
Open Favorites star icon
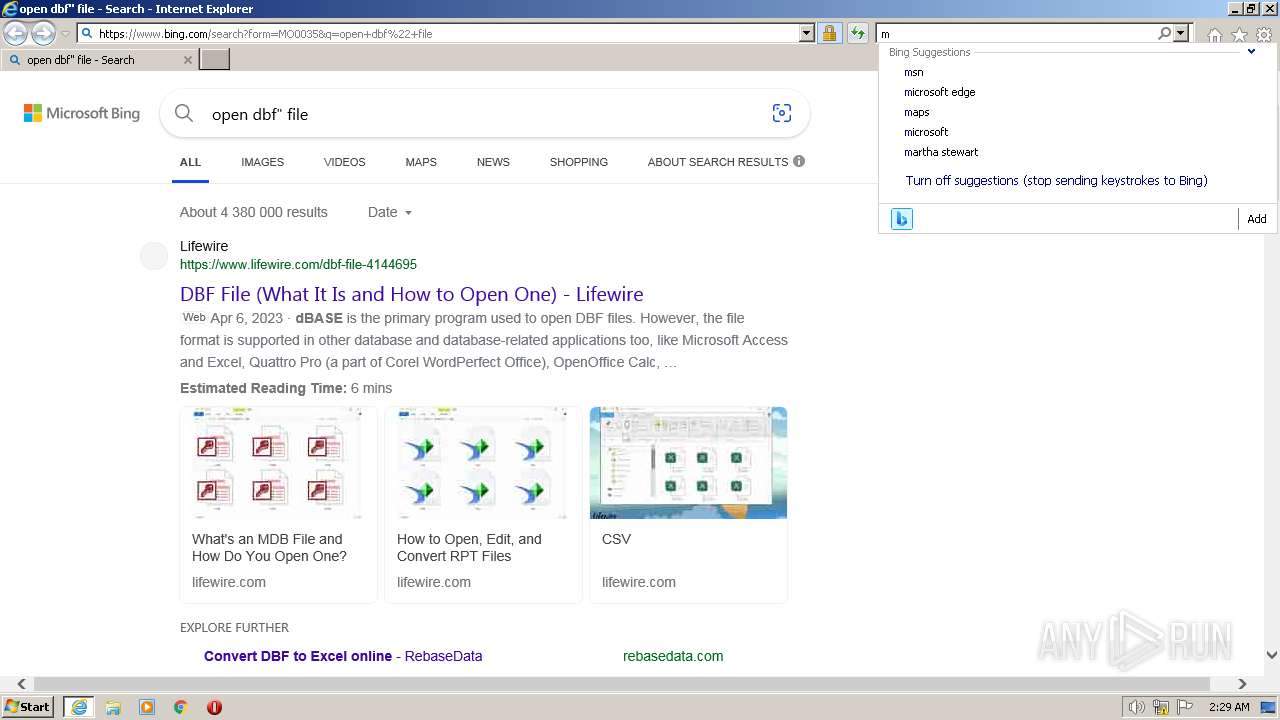click(x=1239, y=34)
